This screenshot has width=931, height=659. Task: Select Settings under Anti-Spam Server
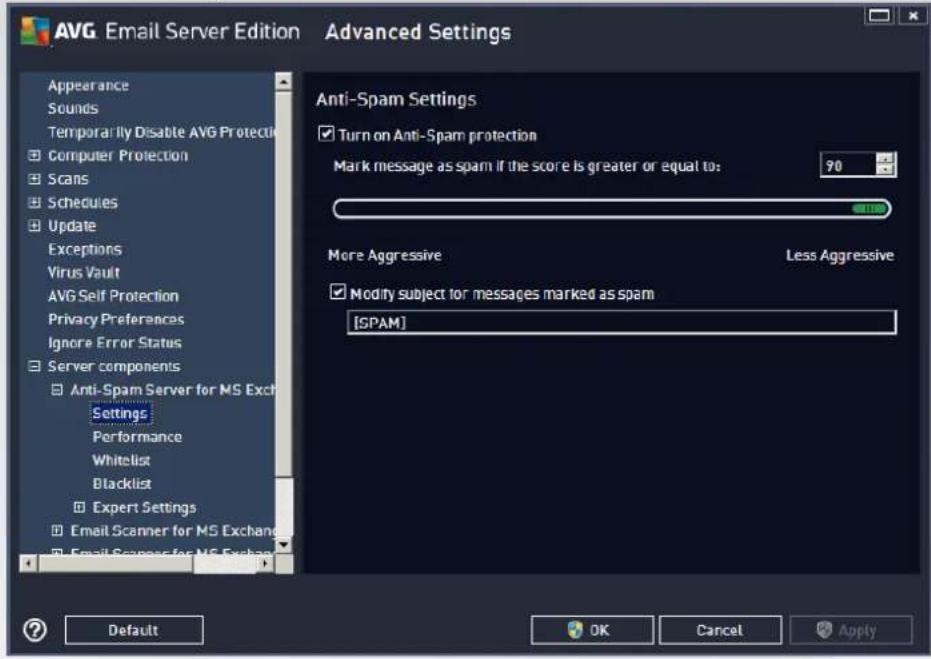pyautogui.click(x=121, y=413)
